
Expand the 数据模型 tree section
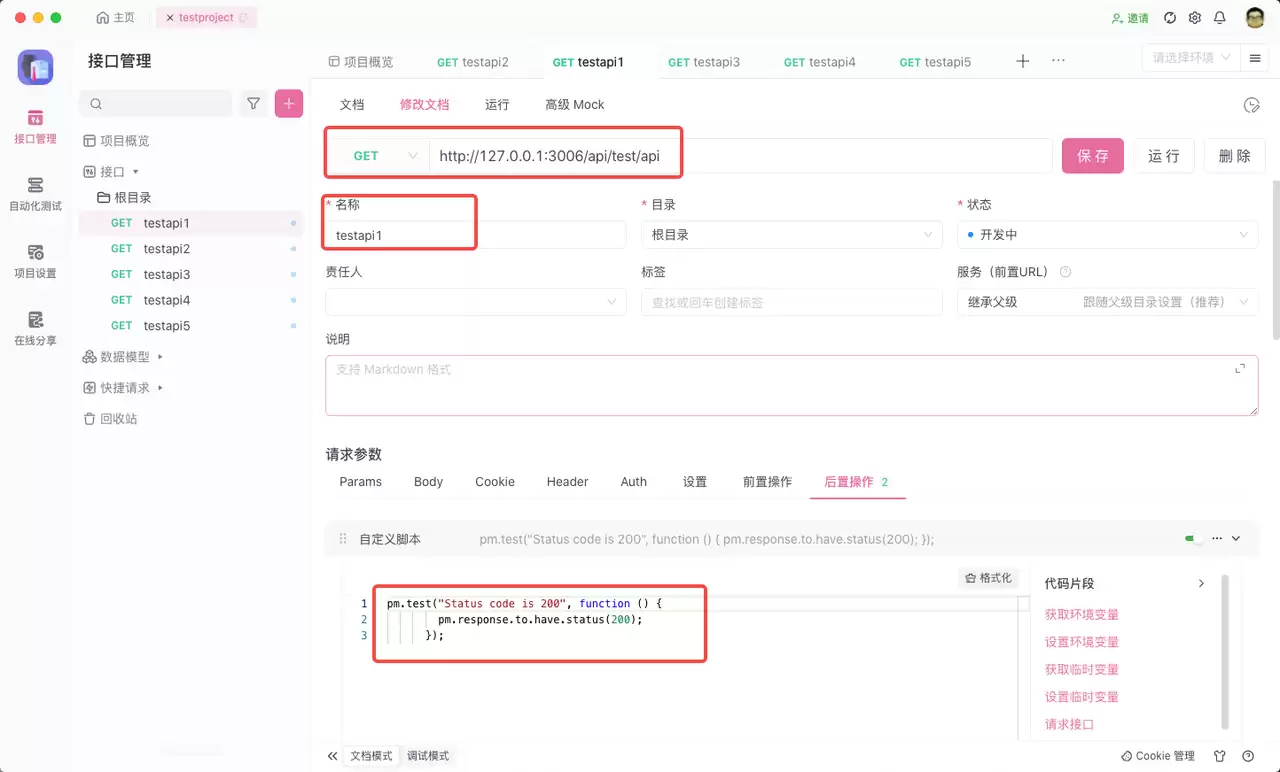point(160,357)
